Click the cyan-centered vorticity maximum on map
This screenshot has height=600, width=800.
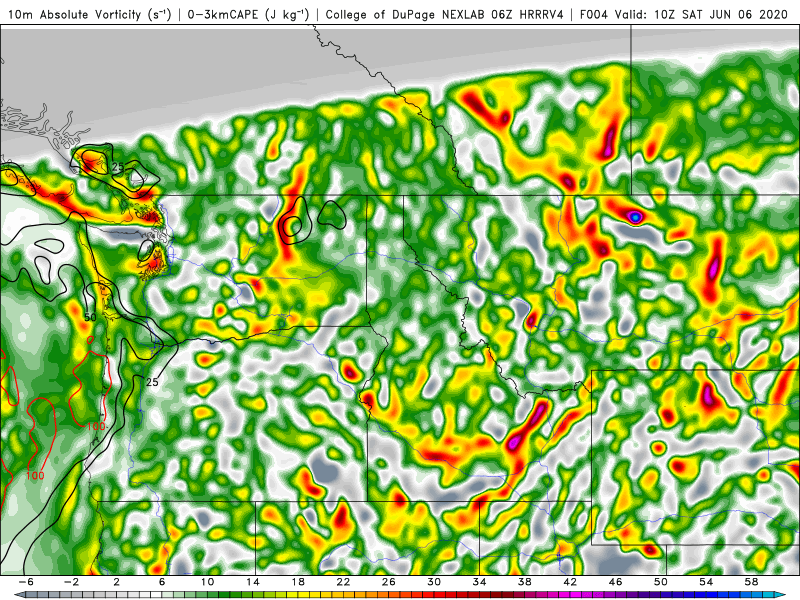pyautogui.click(x=635, y=217)
